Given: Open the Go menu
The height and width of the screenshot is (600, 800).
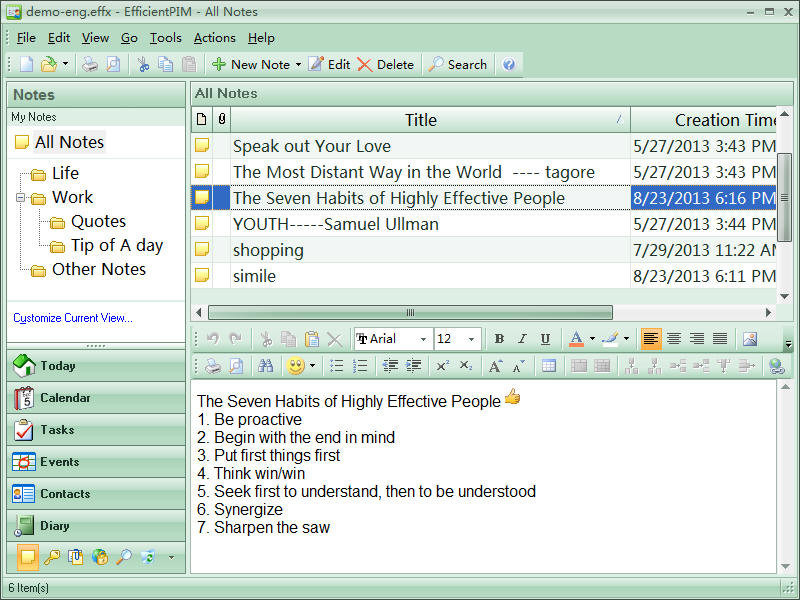Looking at the screenshot, I should pos(129,38).
